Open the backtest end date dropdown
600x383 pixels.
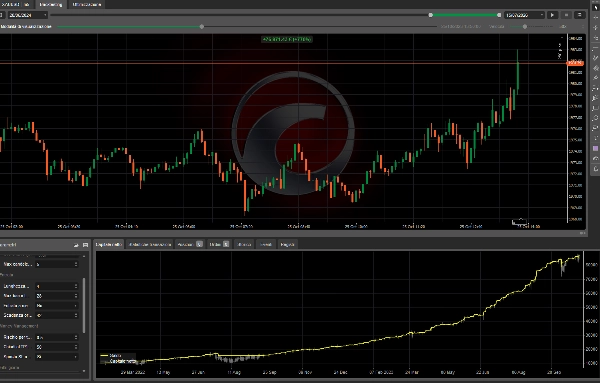click(x=524, y=15)
